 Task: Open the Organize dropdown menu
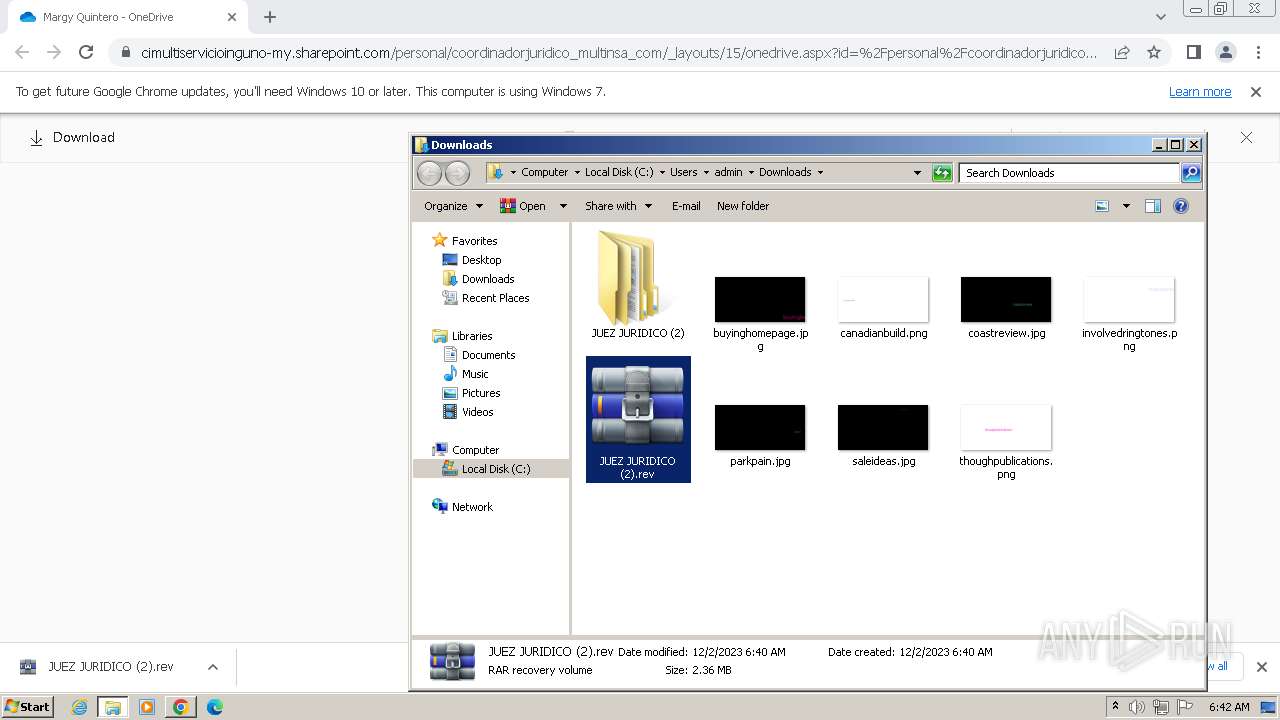point(453,206)
